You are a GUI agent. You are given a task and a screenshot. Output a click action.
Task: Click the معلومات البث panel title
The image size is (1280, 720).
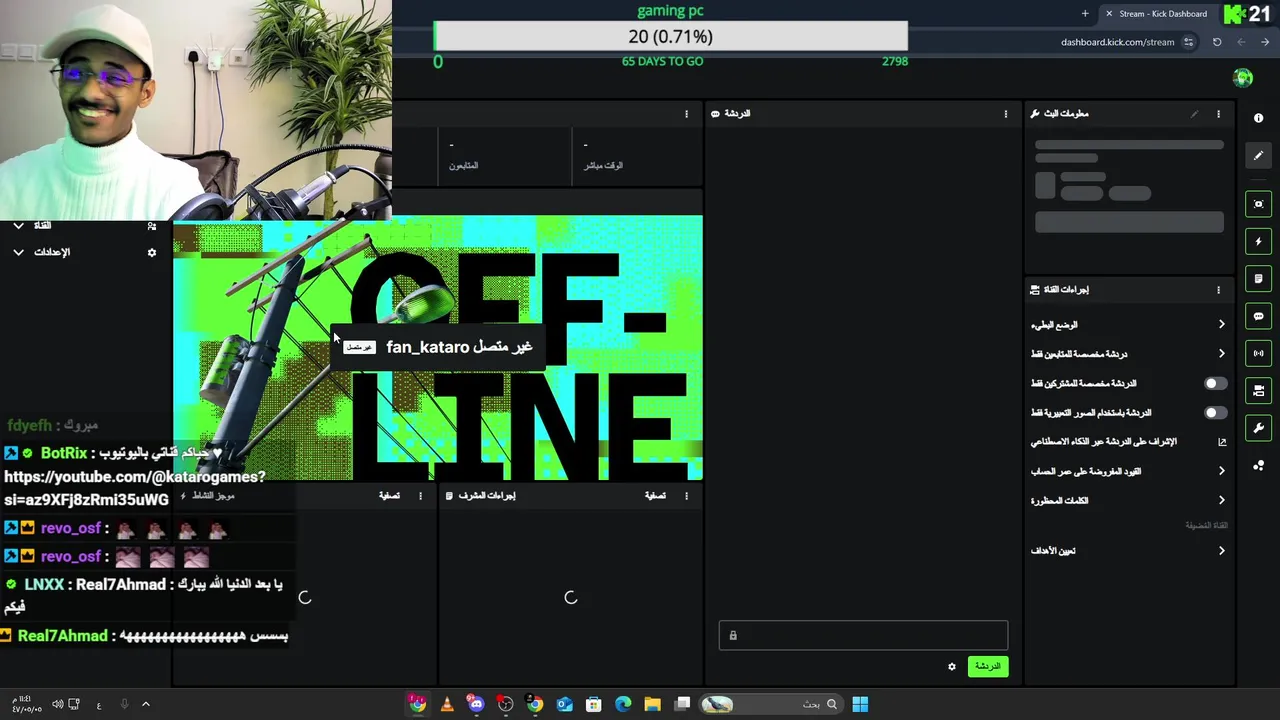pos(1065,114)
